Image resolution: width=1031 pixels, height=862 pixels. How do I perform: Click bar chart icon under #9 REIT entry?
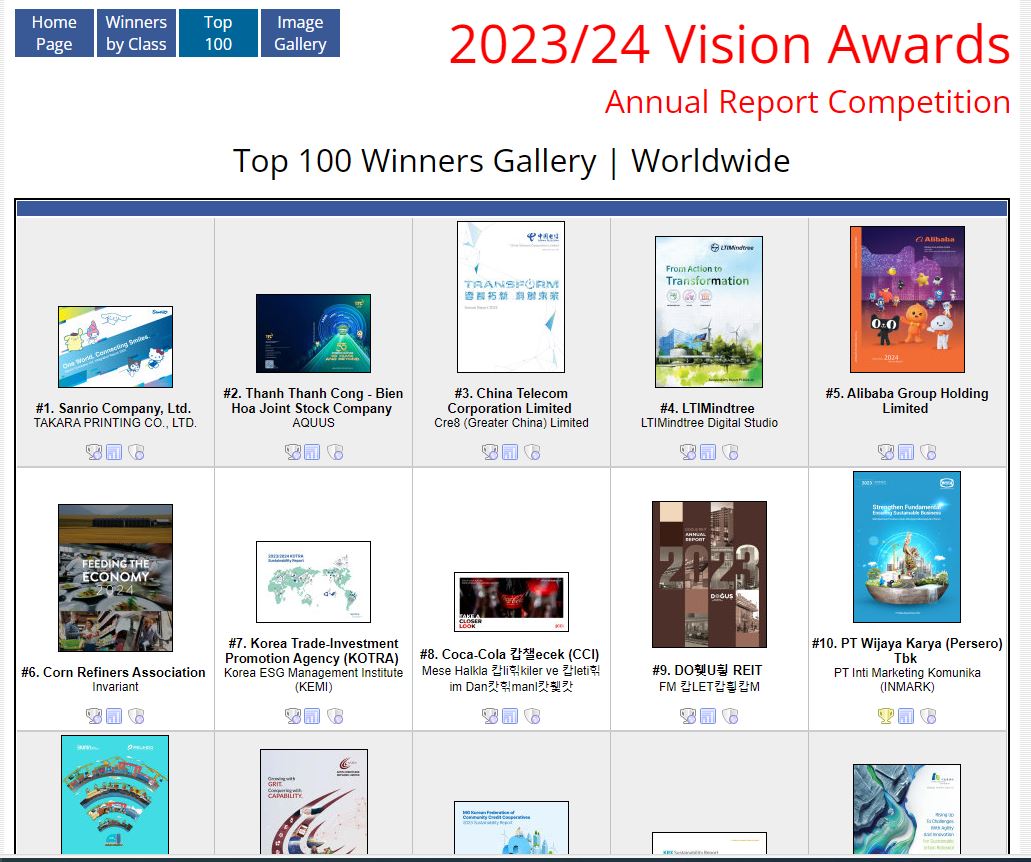tap(708, 715)
